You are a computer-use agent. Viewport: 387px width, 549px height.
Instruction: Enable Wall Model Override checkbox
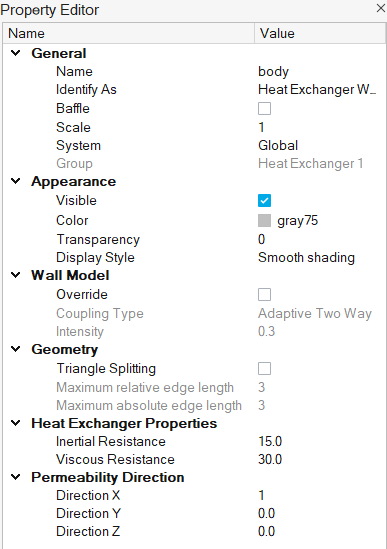(x=264, y=294)
